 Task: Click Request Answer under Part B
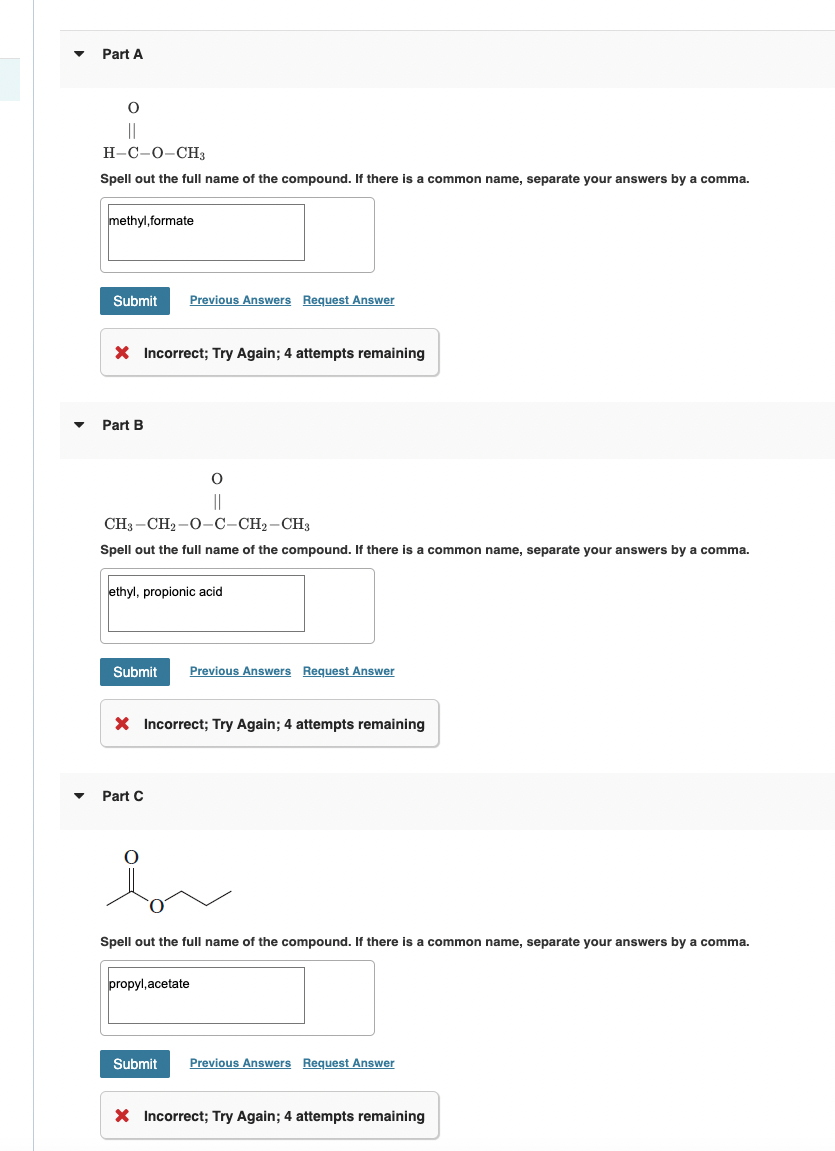point(348,671)
